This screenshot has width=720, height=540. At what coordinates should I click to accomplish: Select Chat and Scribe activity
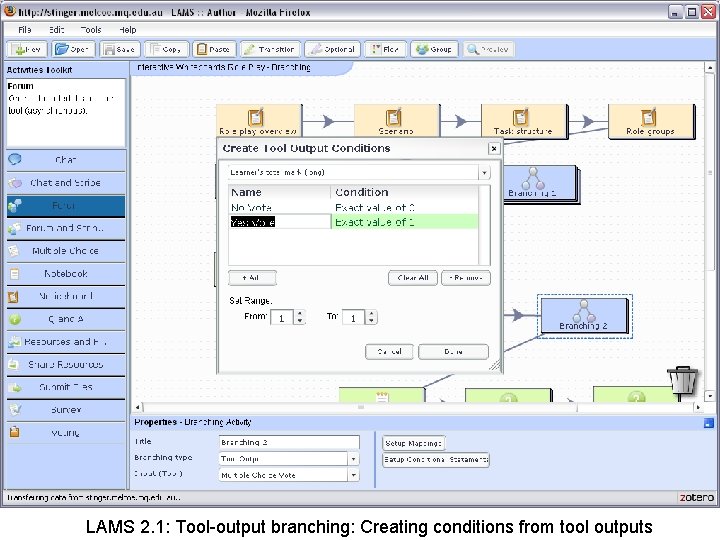click(x=66, y=183)
